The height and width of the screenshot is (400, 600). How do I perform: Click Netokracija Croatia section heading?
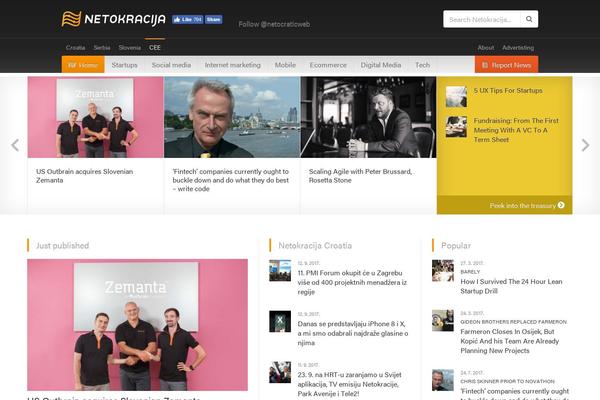click(x=315, y=245)
